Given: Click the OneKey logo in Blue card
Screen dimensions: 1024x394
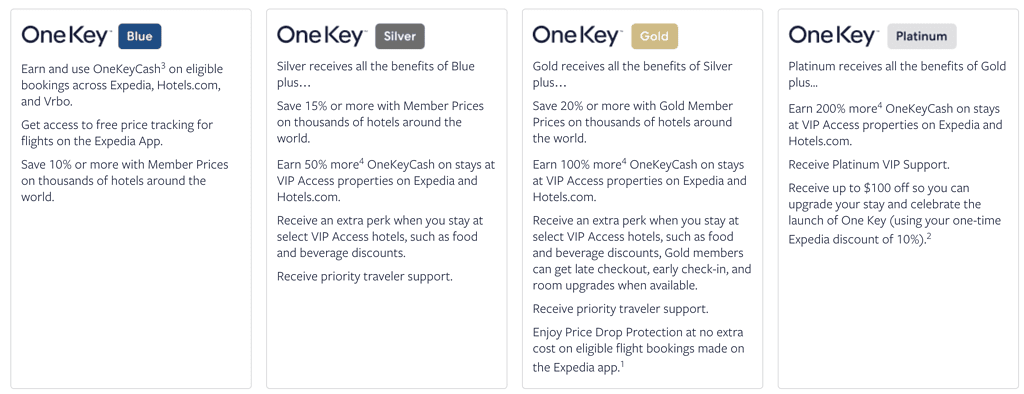Looking at the screenshot, I should click(x=67, y=37).
